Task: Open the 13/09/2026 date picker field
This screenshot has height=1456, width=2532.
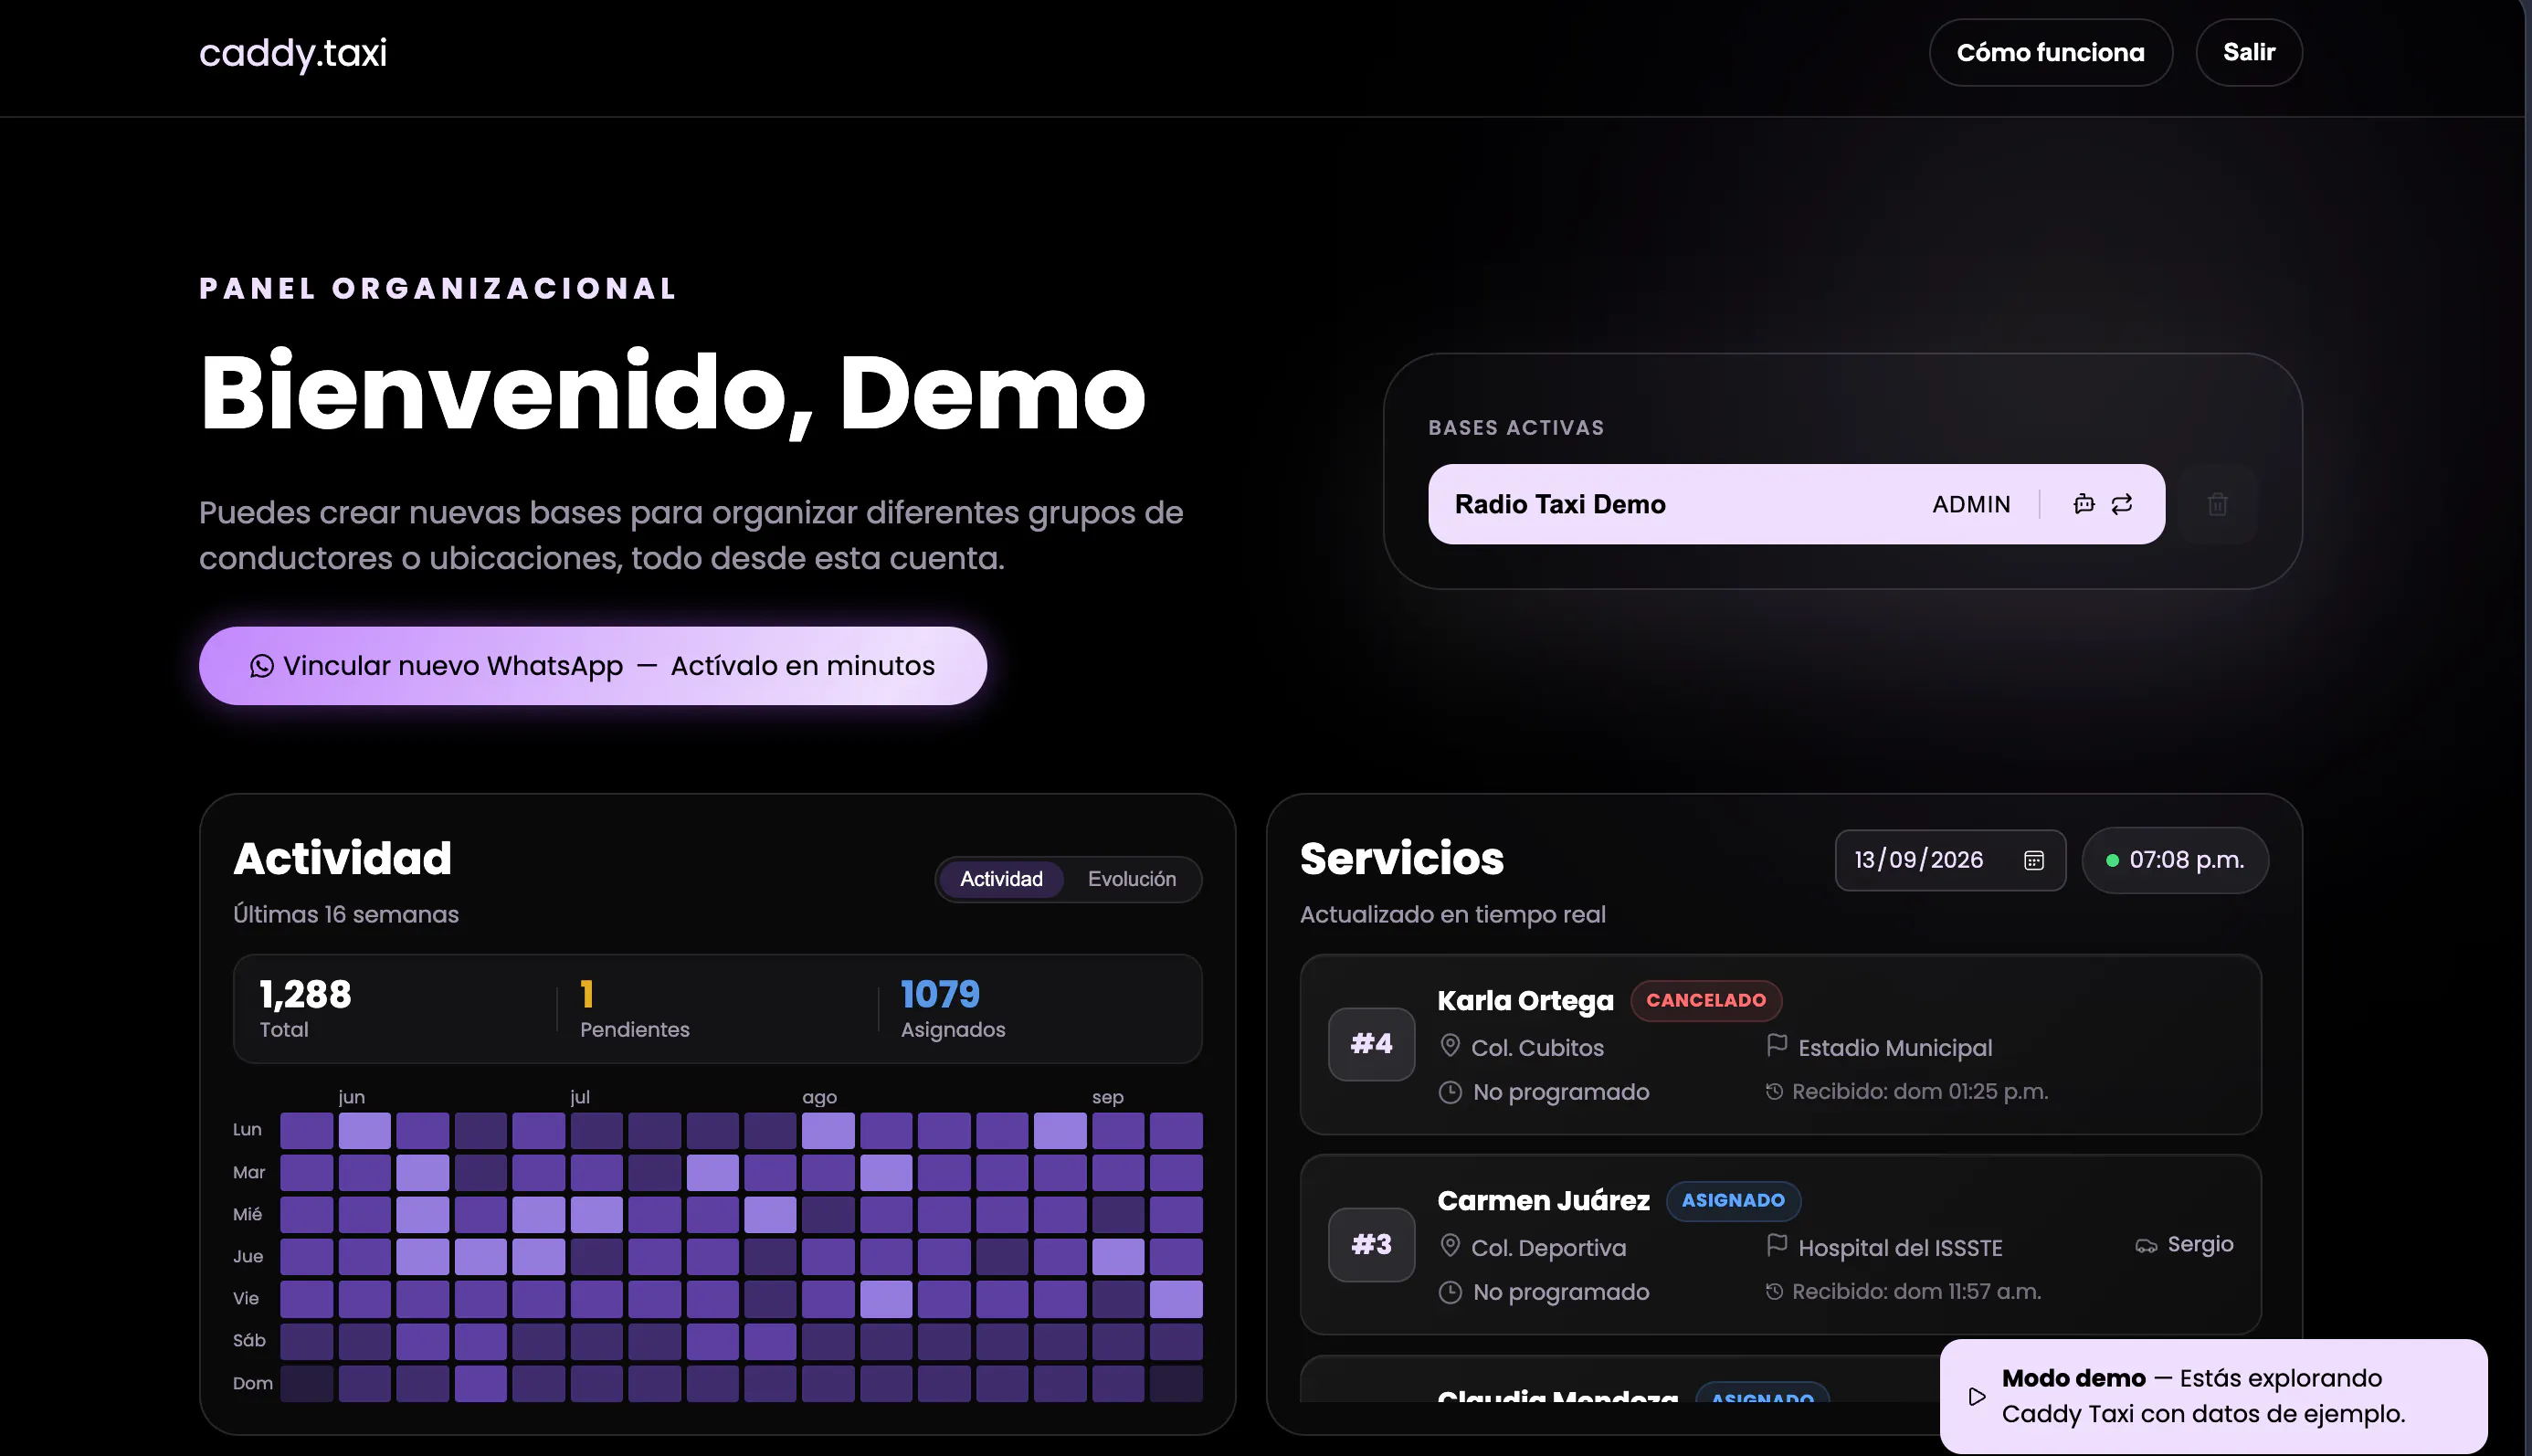Action: pos(1950,860)
